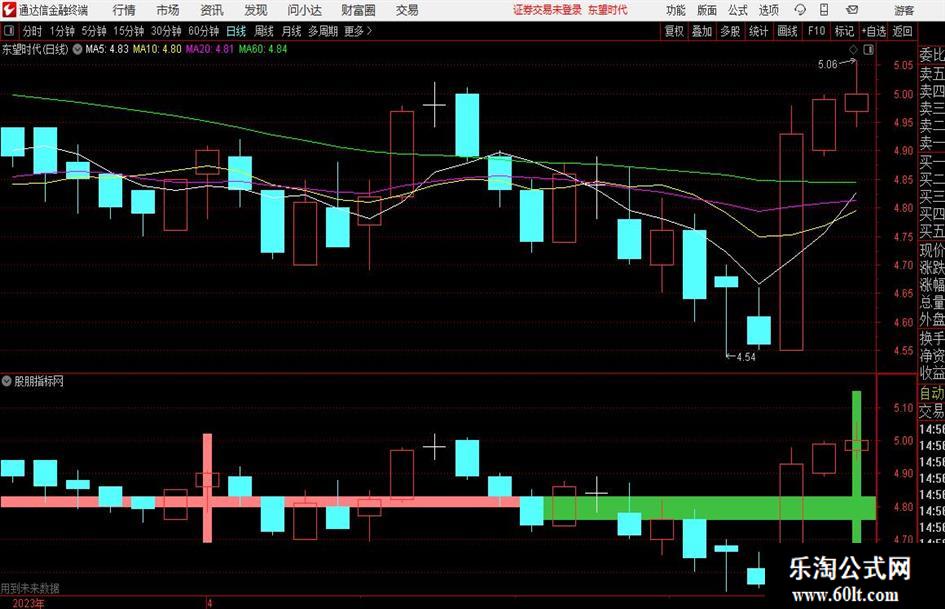
Task: Expand the 东望时代(日线) indicator dropdown arrow
Action: 77,49
